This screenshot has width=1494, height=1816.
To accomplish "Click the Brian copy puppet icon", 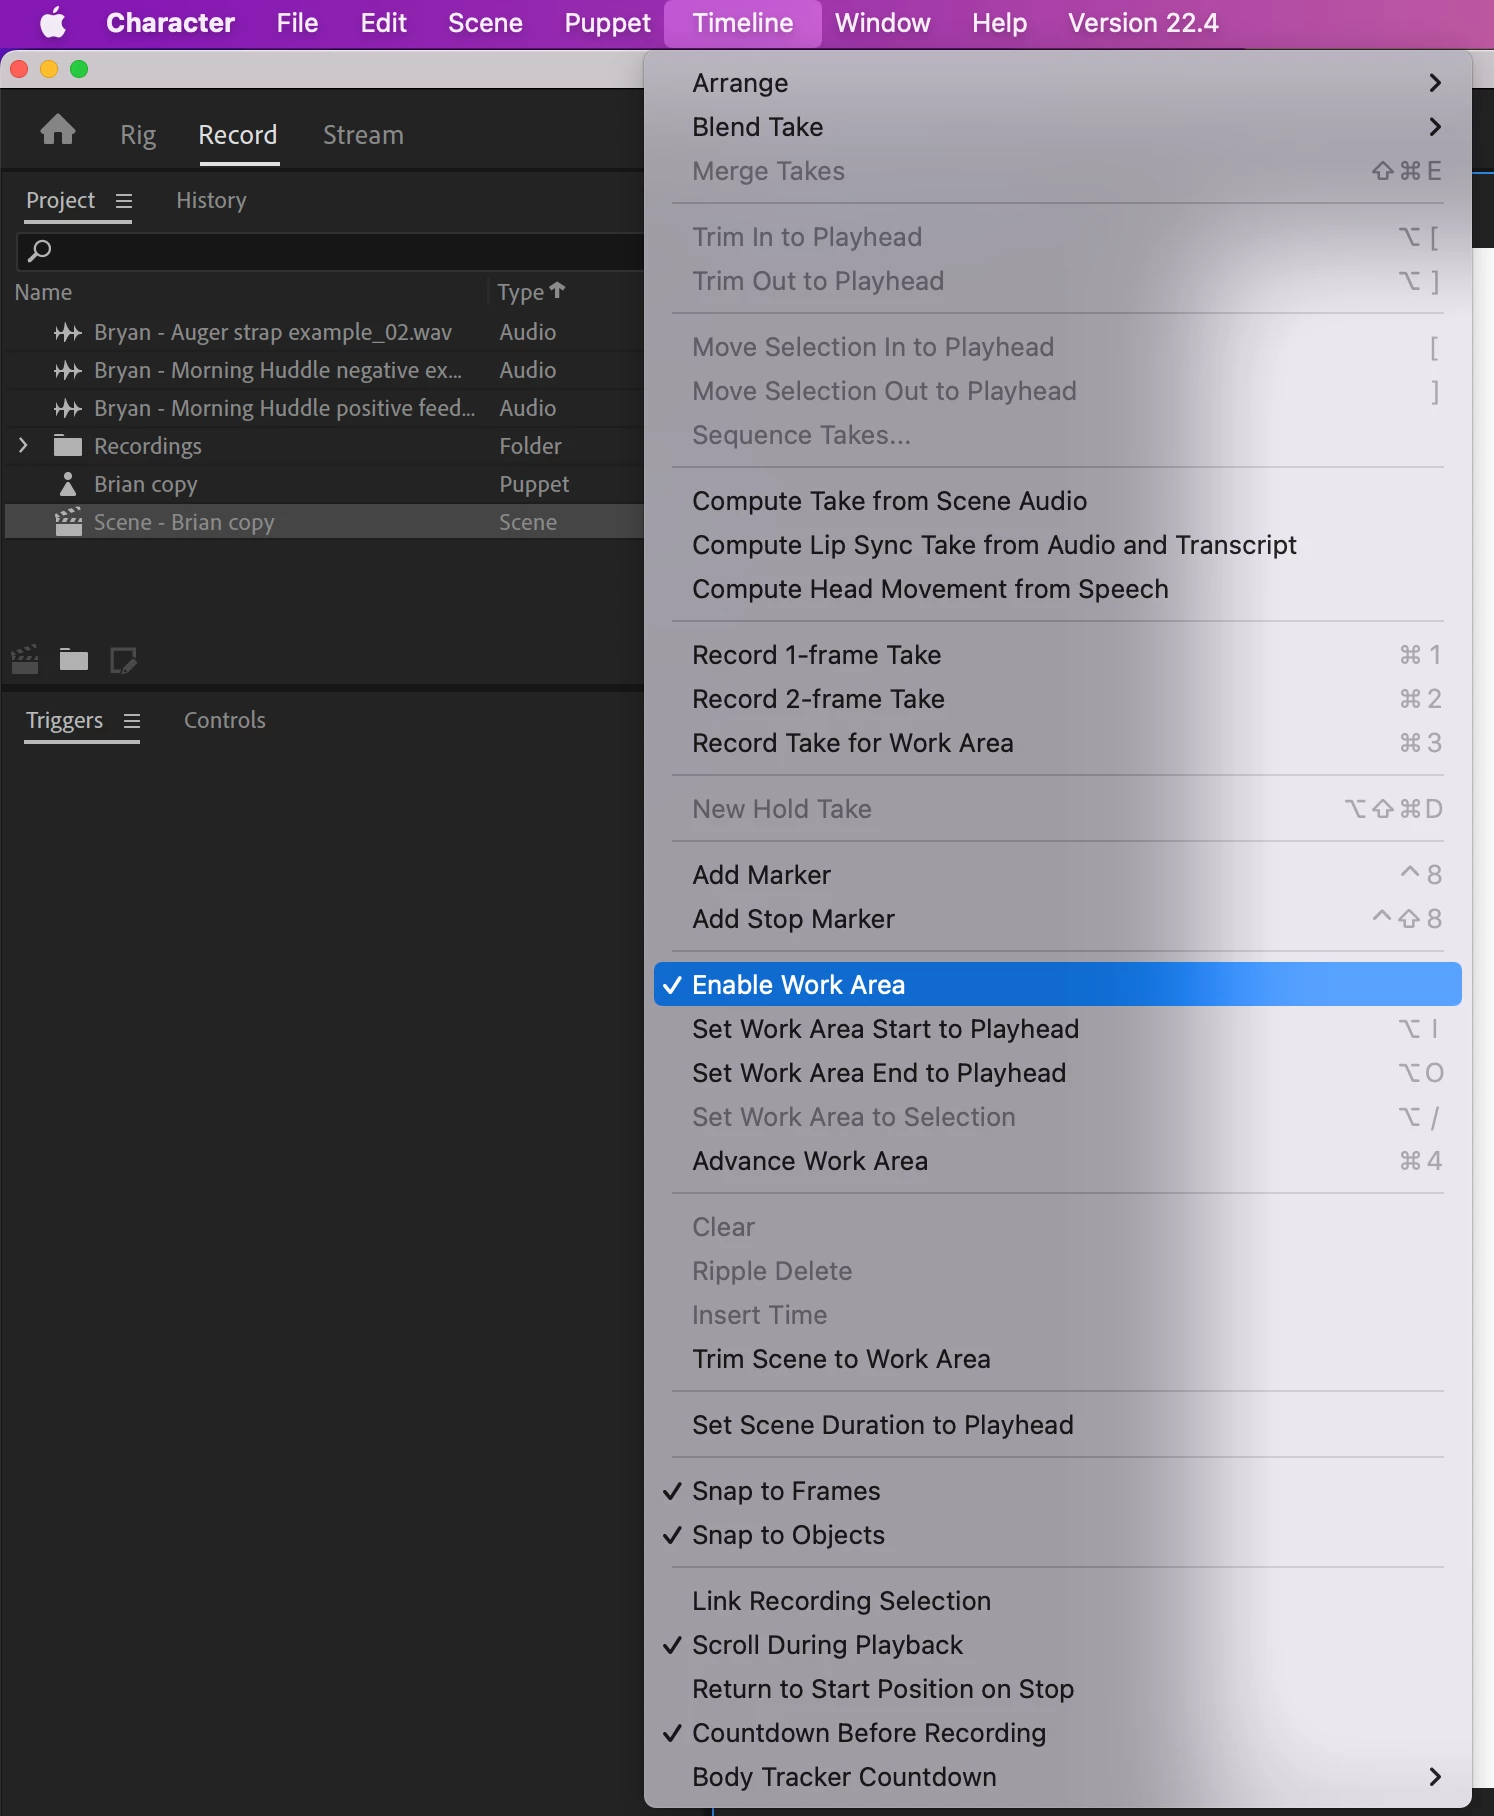I will coord(67,484).
